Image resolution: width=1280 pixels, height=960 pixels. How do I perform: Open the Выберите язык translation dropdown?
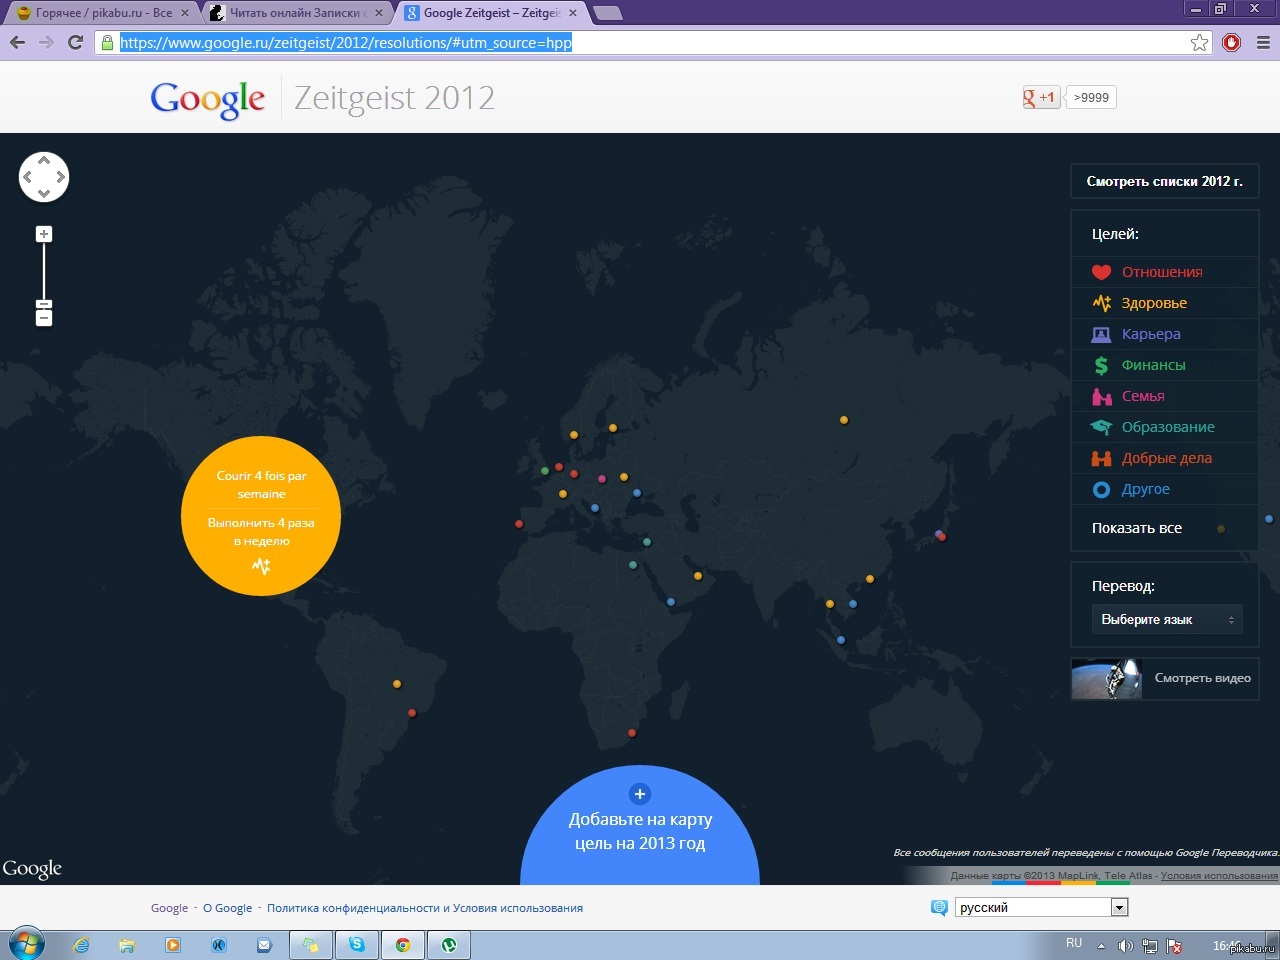click(1167, 619)
